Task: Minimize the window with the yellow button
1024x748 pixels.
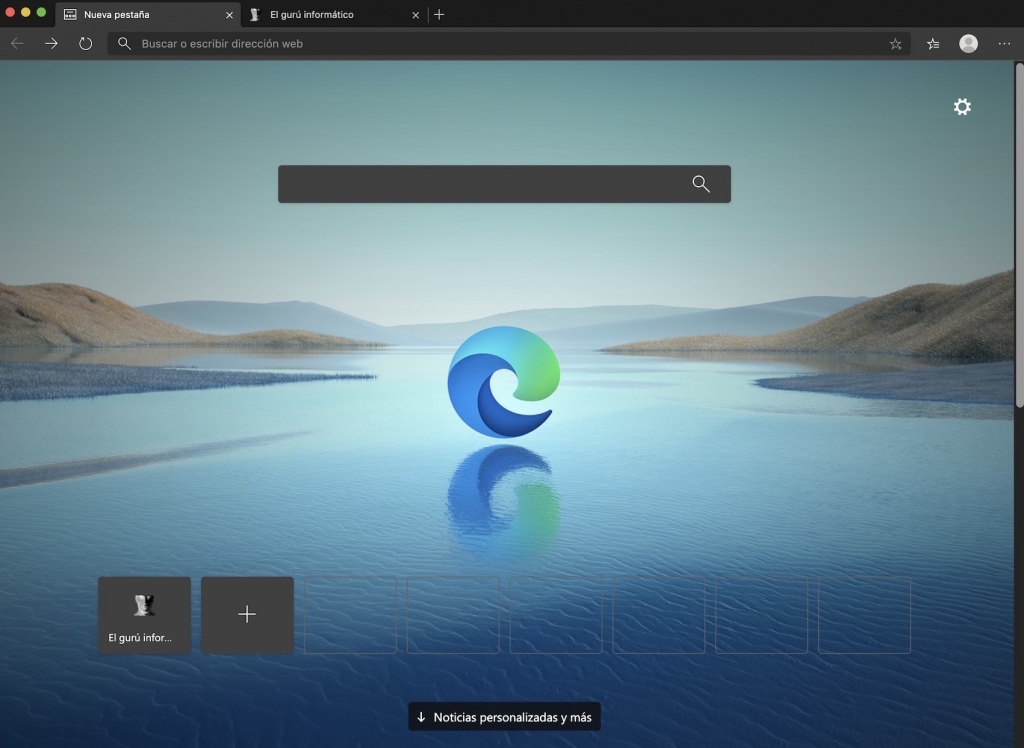Action: point(25,12)
